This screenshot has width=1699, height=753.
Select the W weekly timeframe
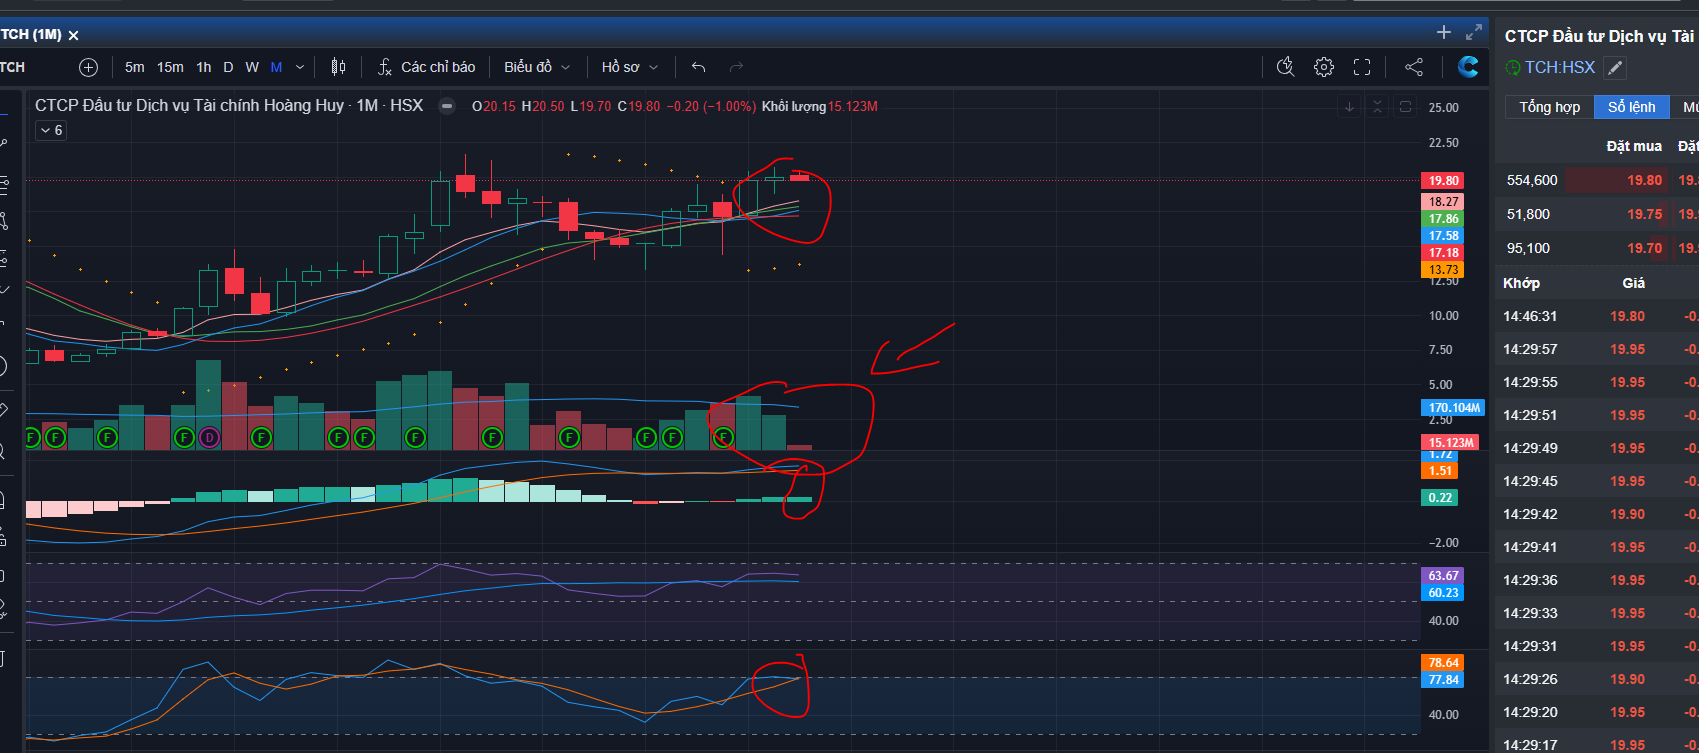pyautogui.click(x=252, y=67)
